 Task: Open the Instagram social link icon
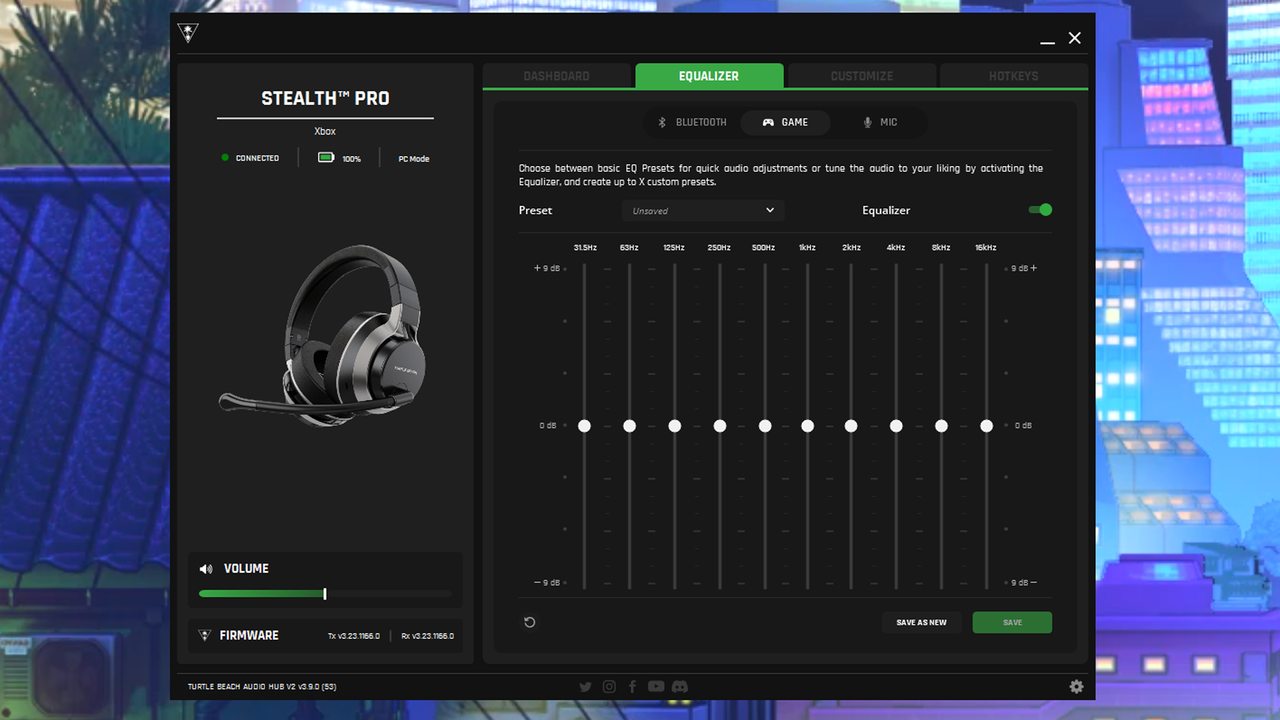point(609,686)
